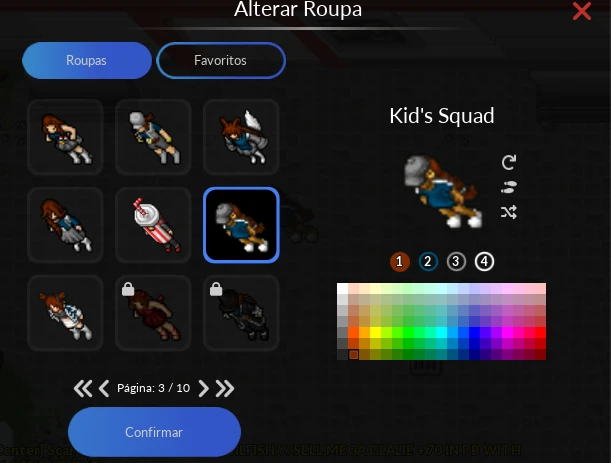Advance to the next outfit page
This screenshot has width=611, height=463.
[x=203, y=388]
